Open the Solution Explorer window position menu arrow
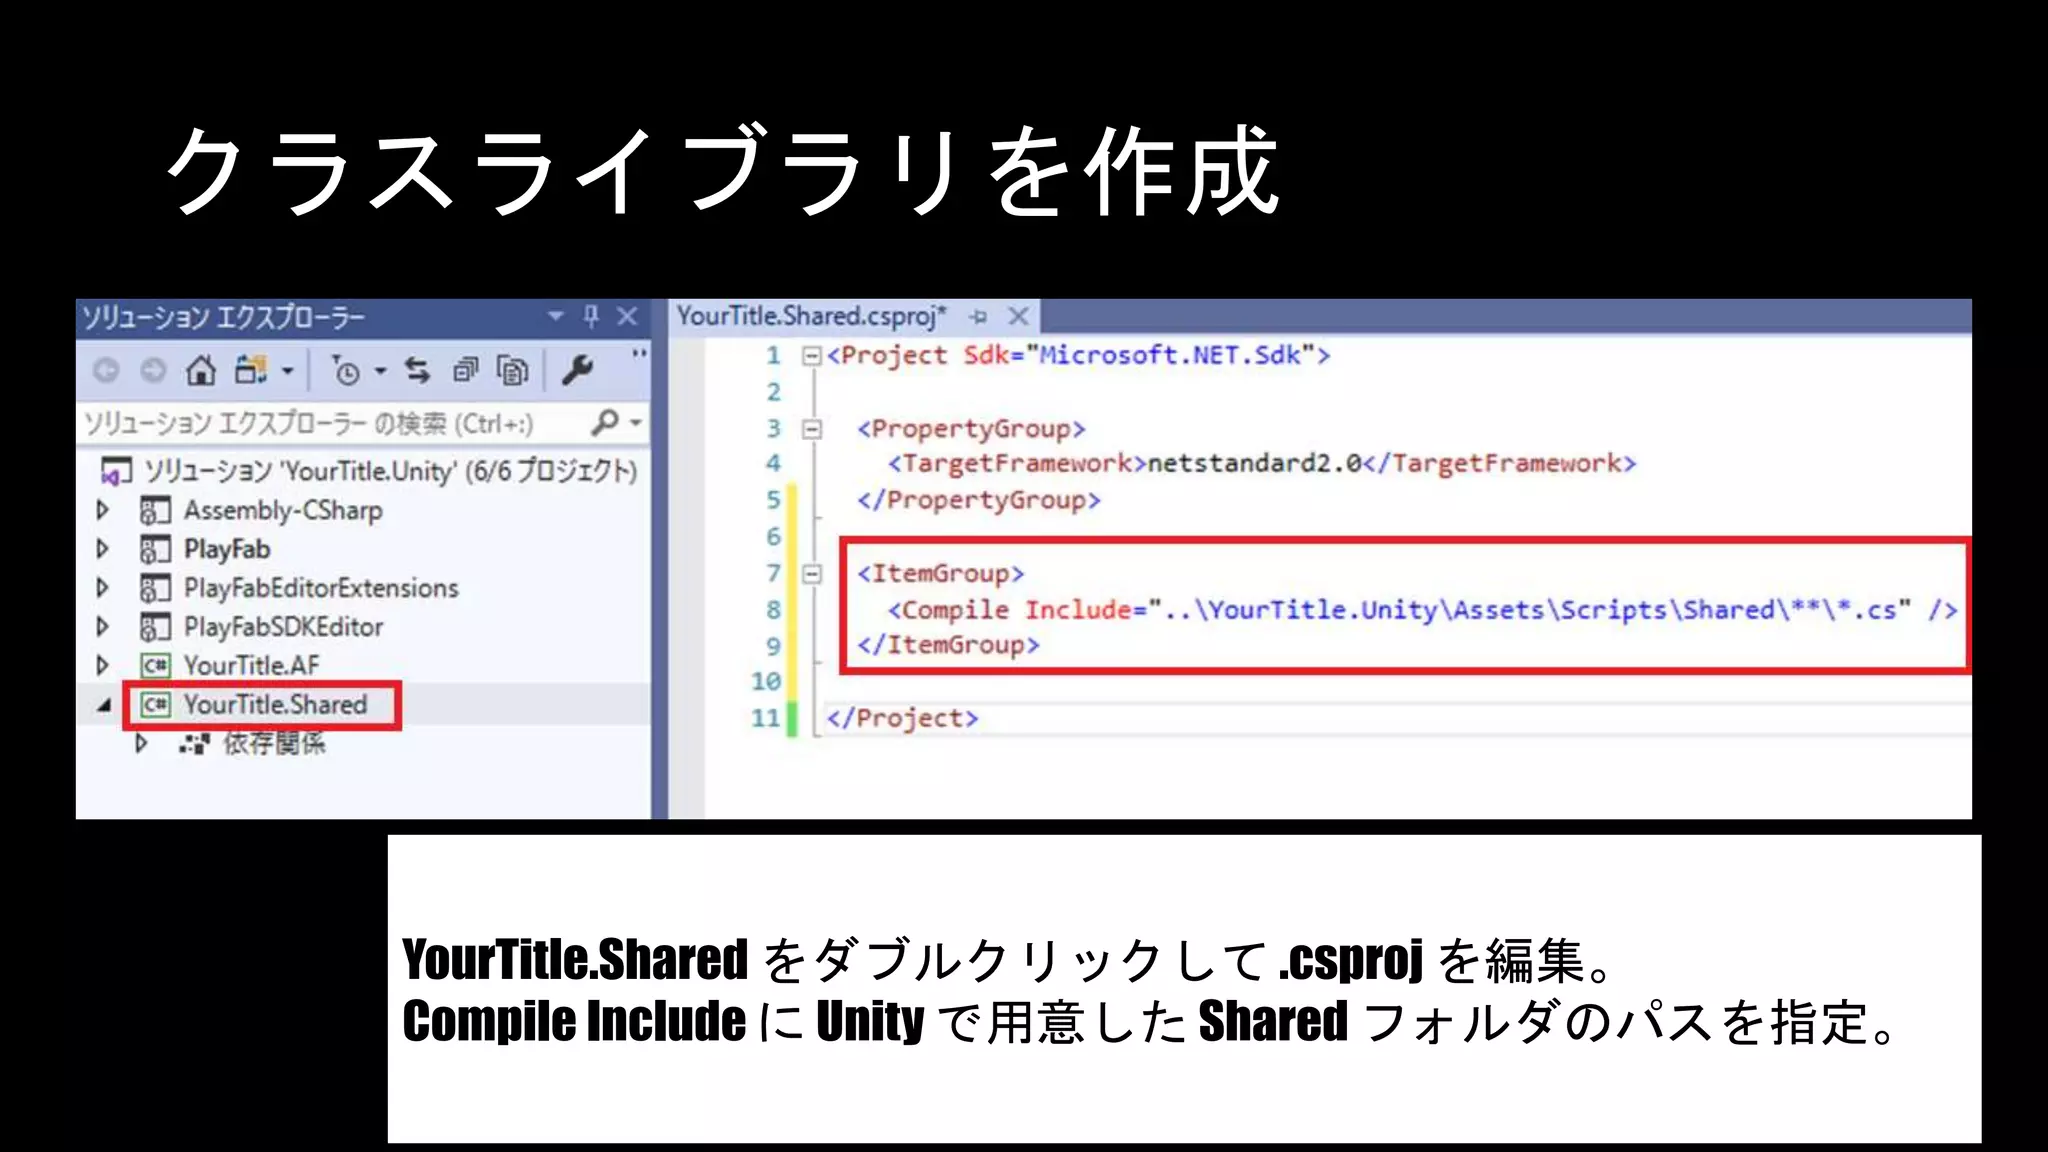Viewport: 2048px width, 1152px height. (x=556, y=317)
